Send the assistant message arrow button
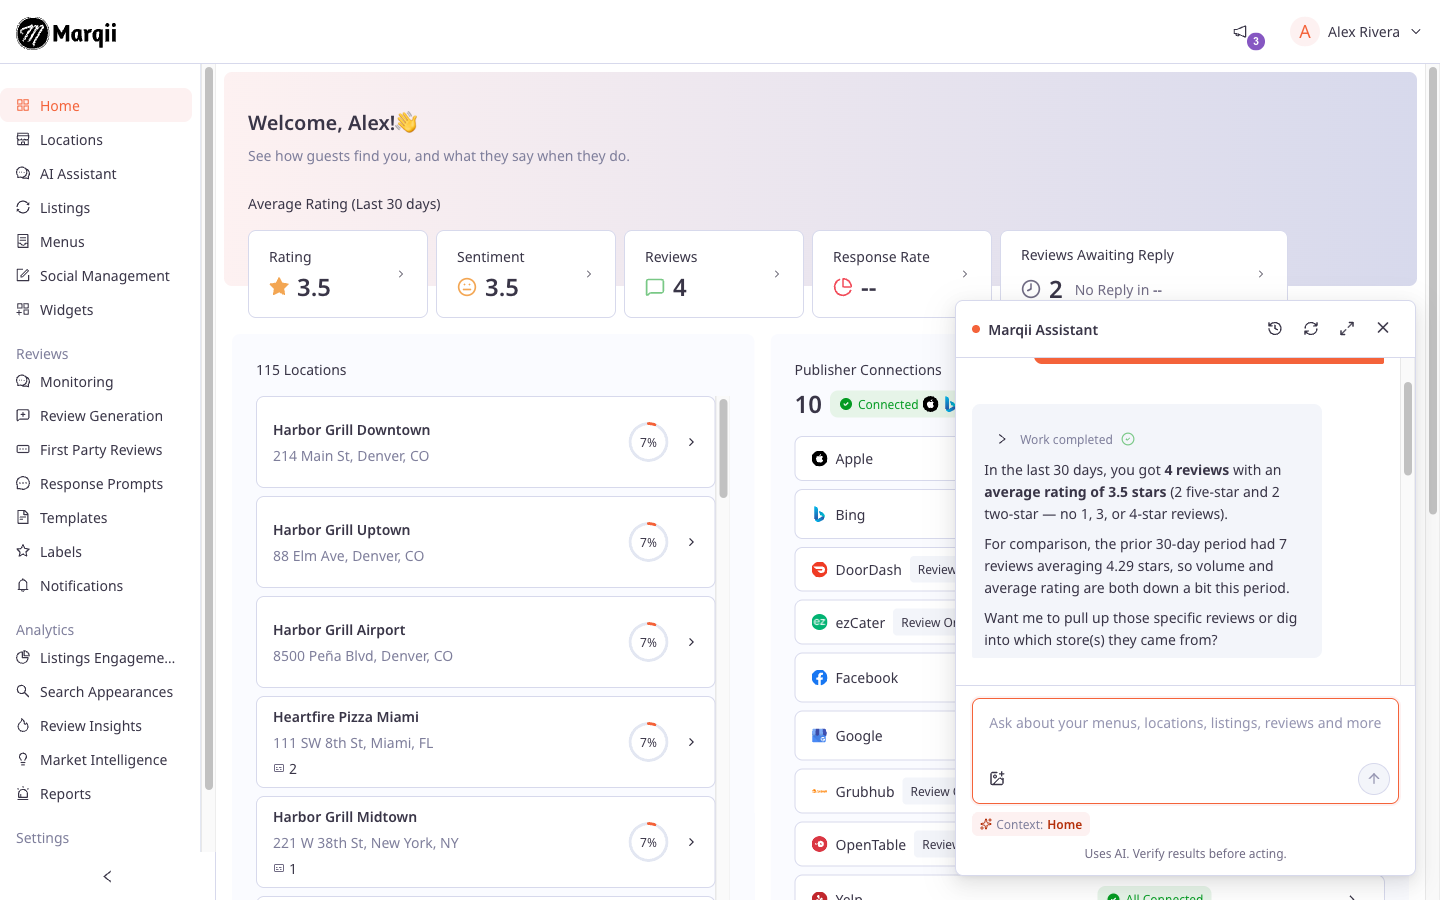Viewport: 1440px width, 900px height. tap(1374, 778)
